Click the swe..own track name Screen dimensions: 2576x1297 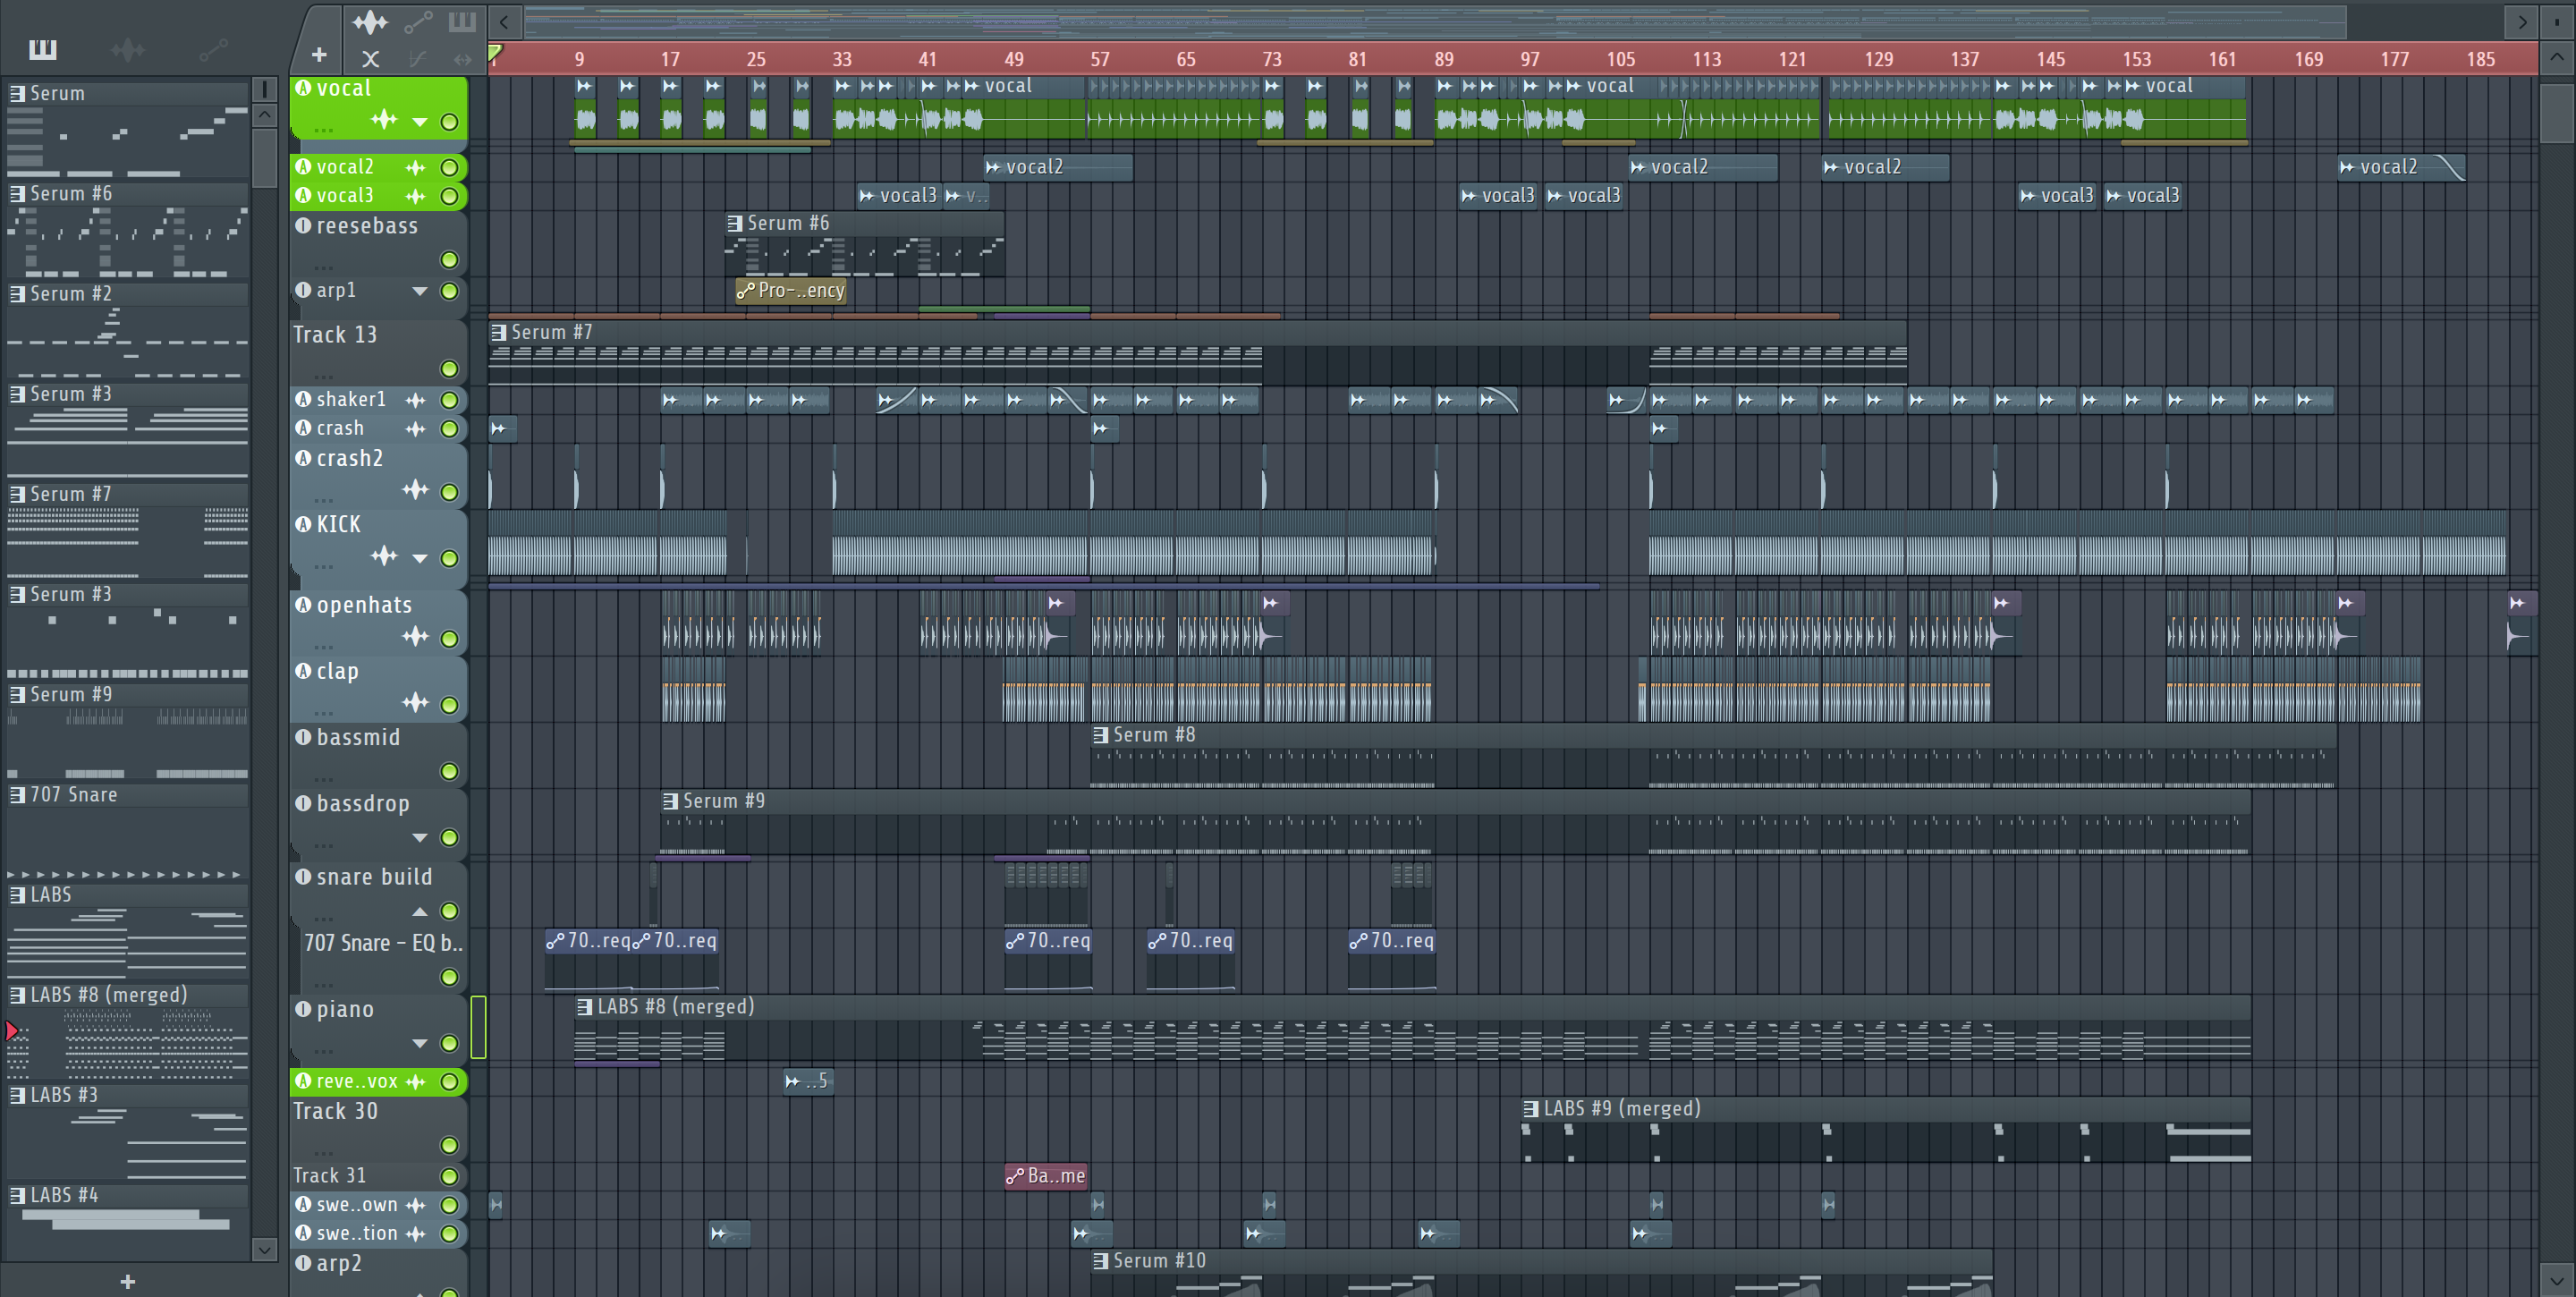(x=357, y=1205)
